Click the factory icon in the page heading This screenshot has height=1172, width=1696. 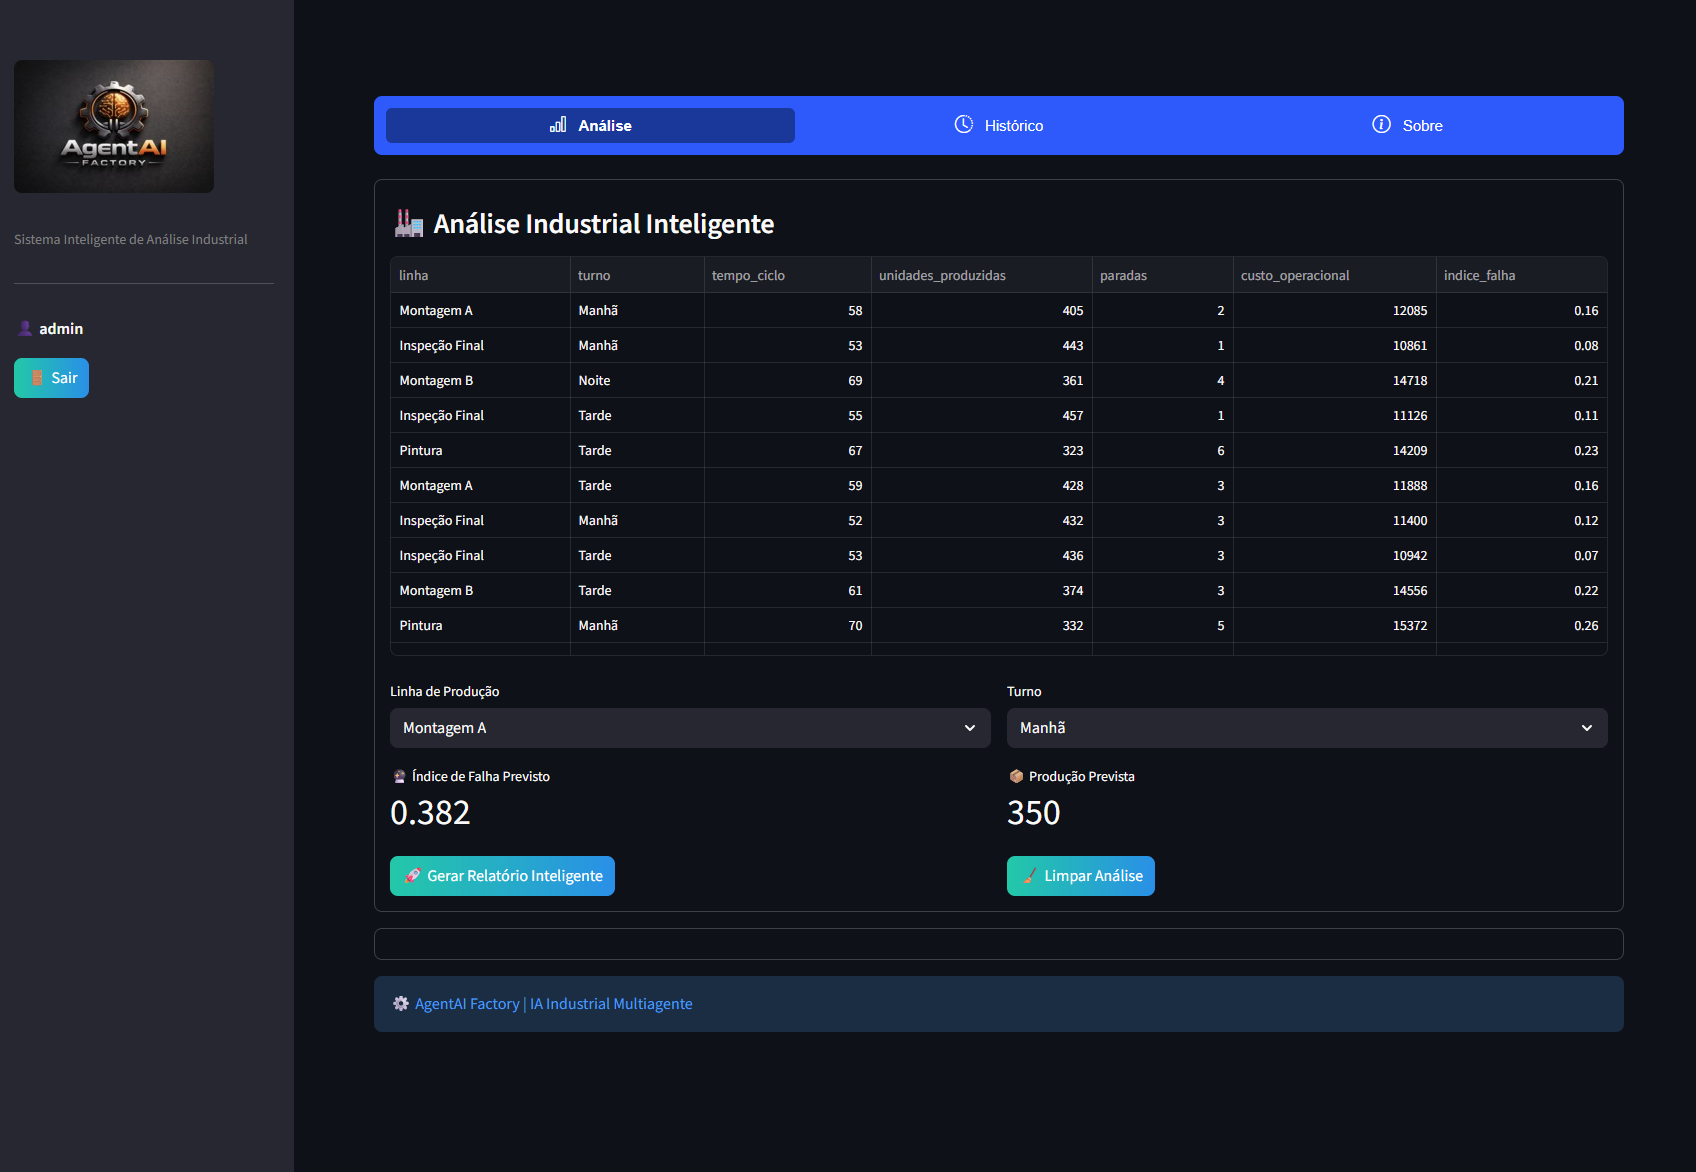[x=408, y=223]
